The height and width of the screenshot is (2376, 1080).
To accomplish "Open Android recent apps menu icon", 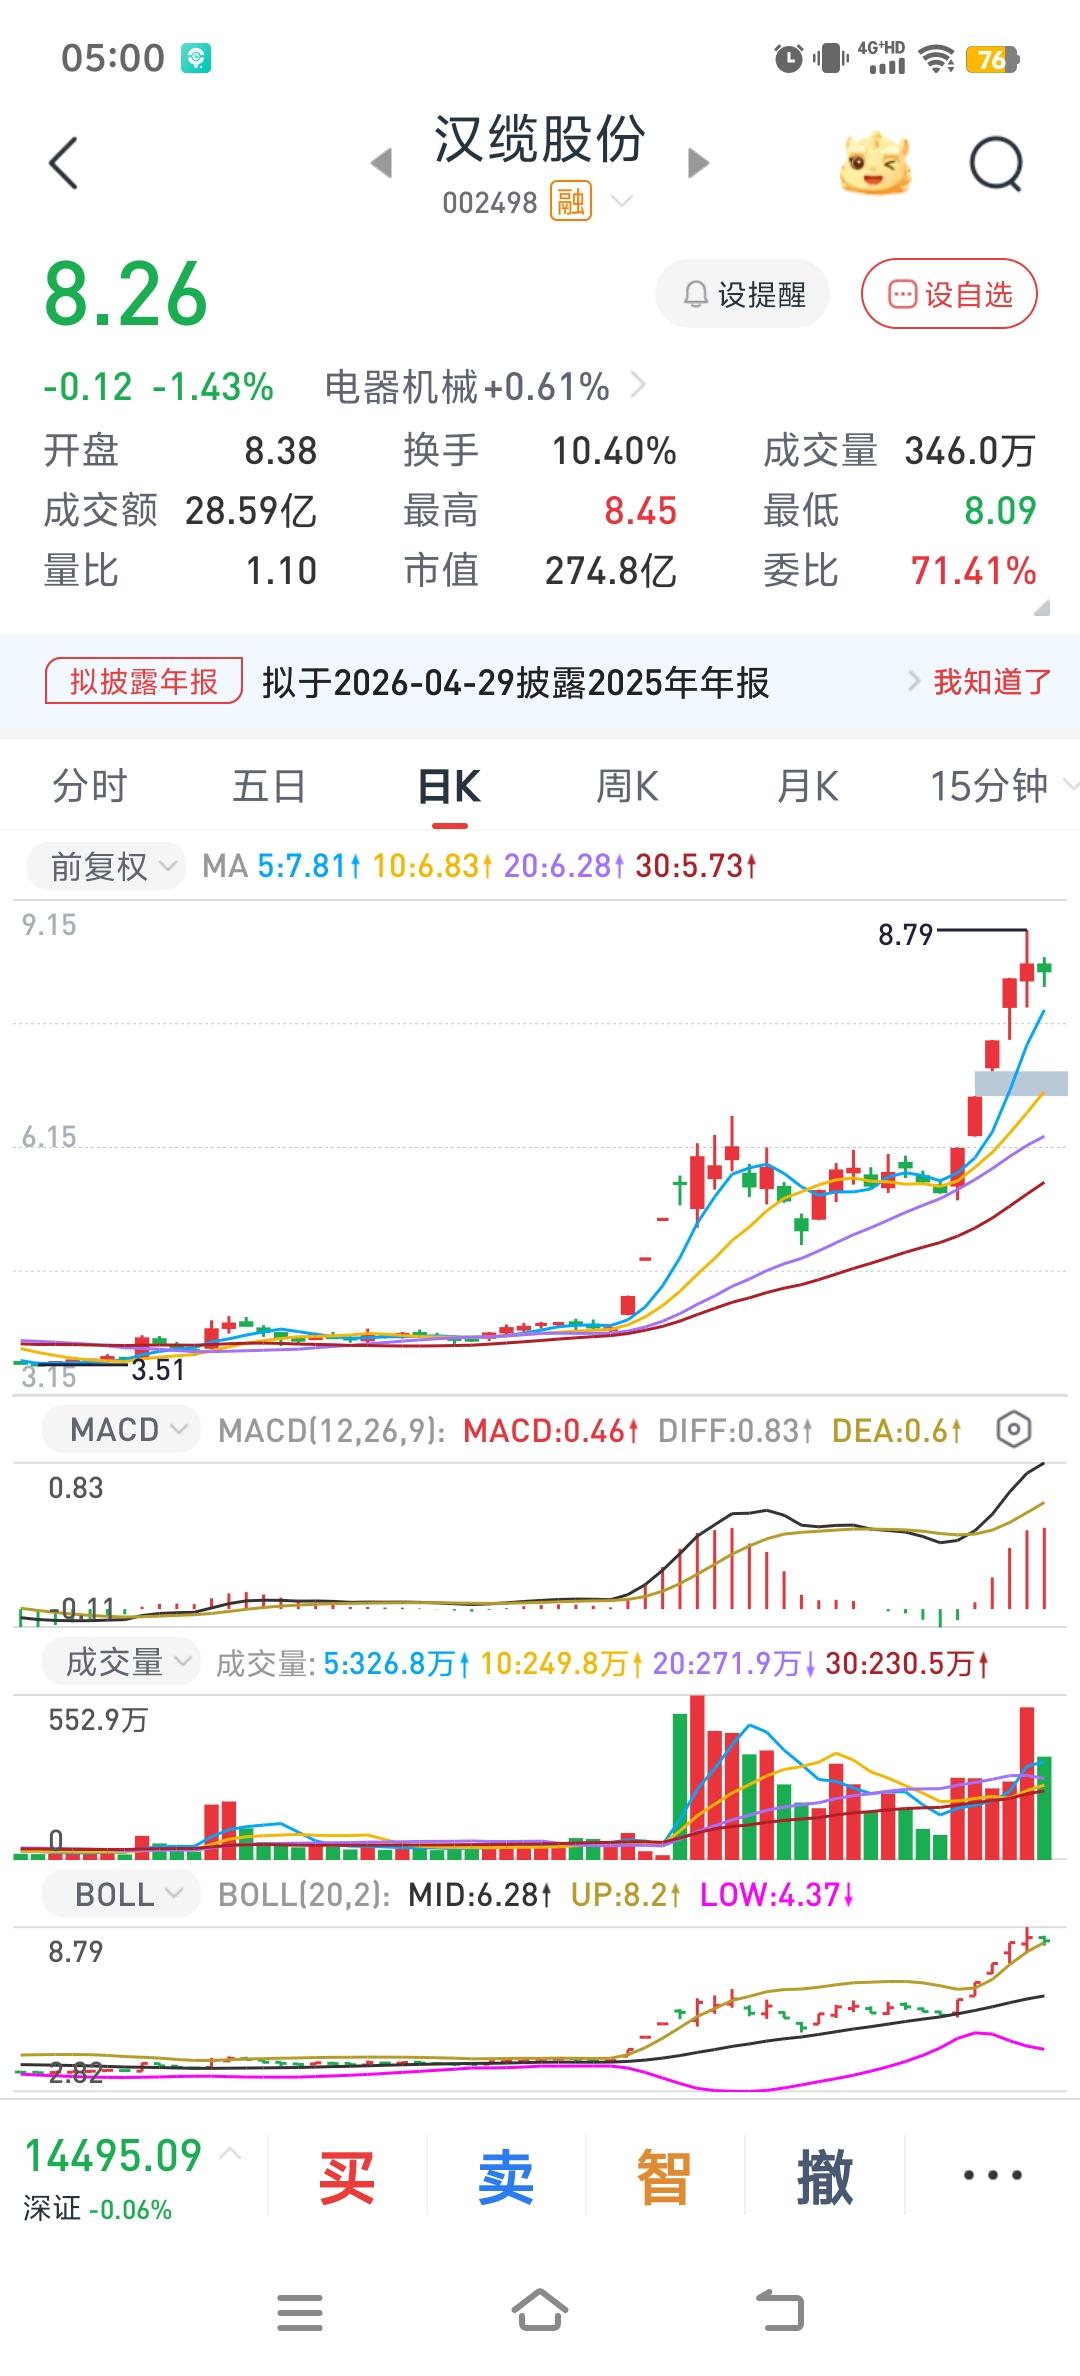I will click(x=300, y=2312).
